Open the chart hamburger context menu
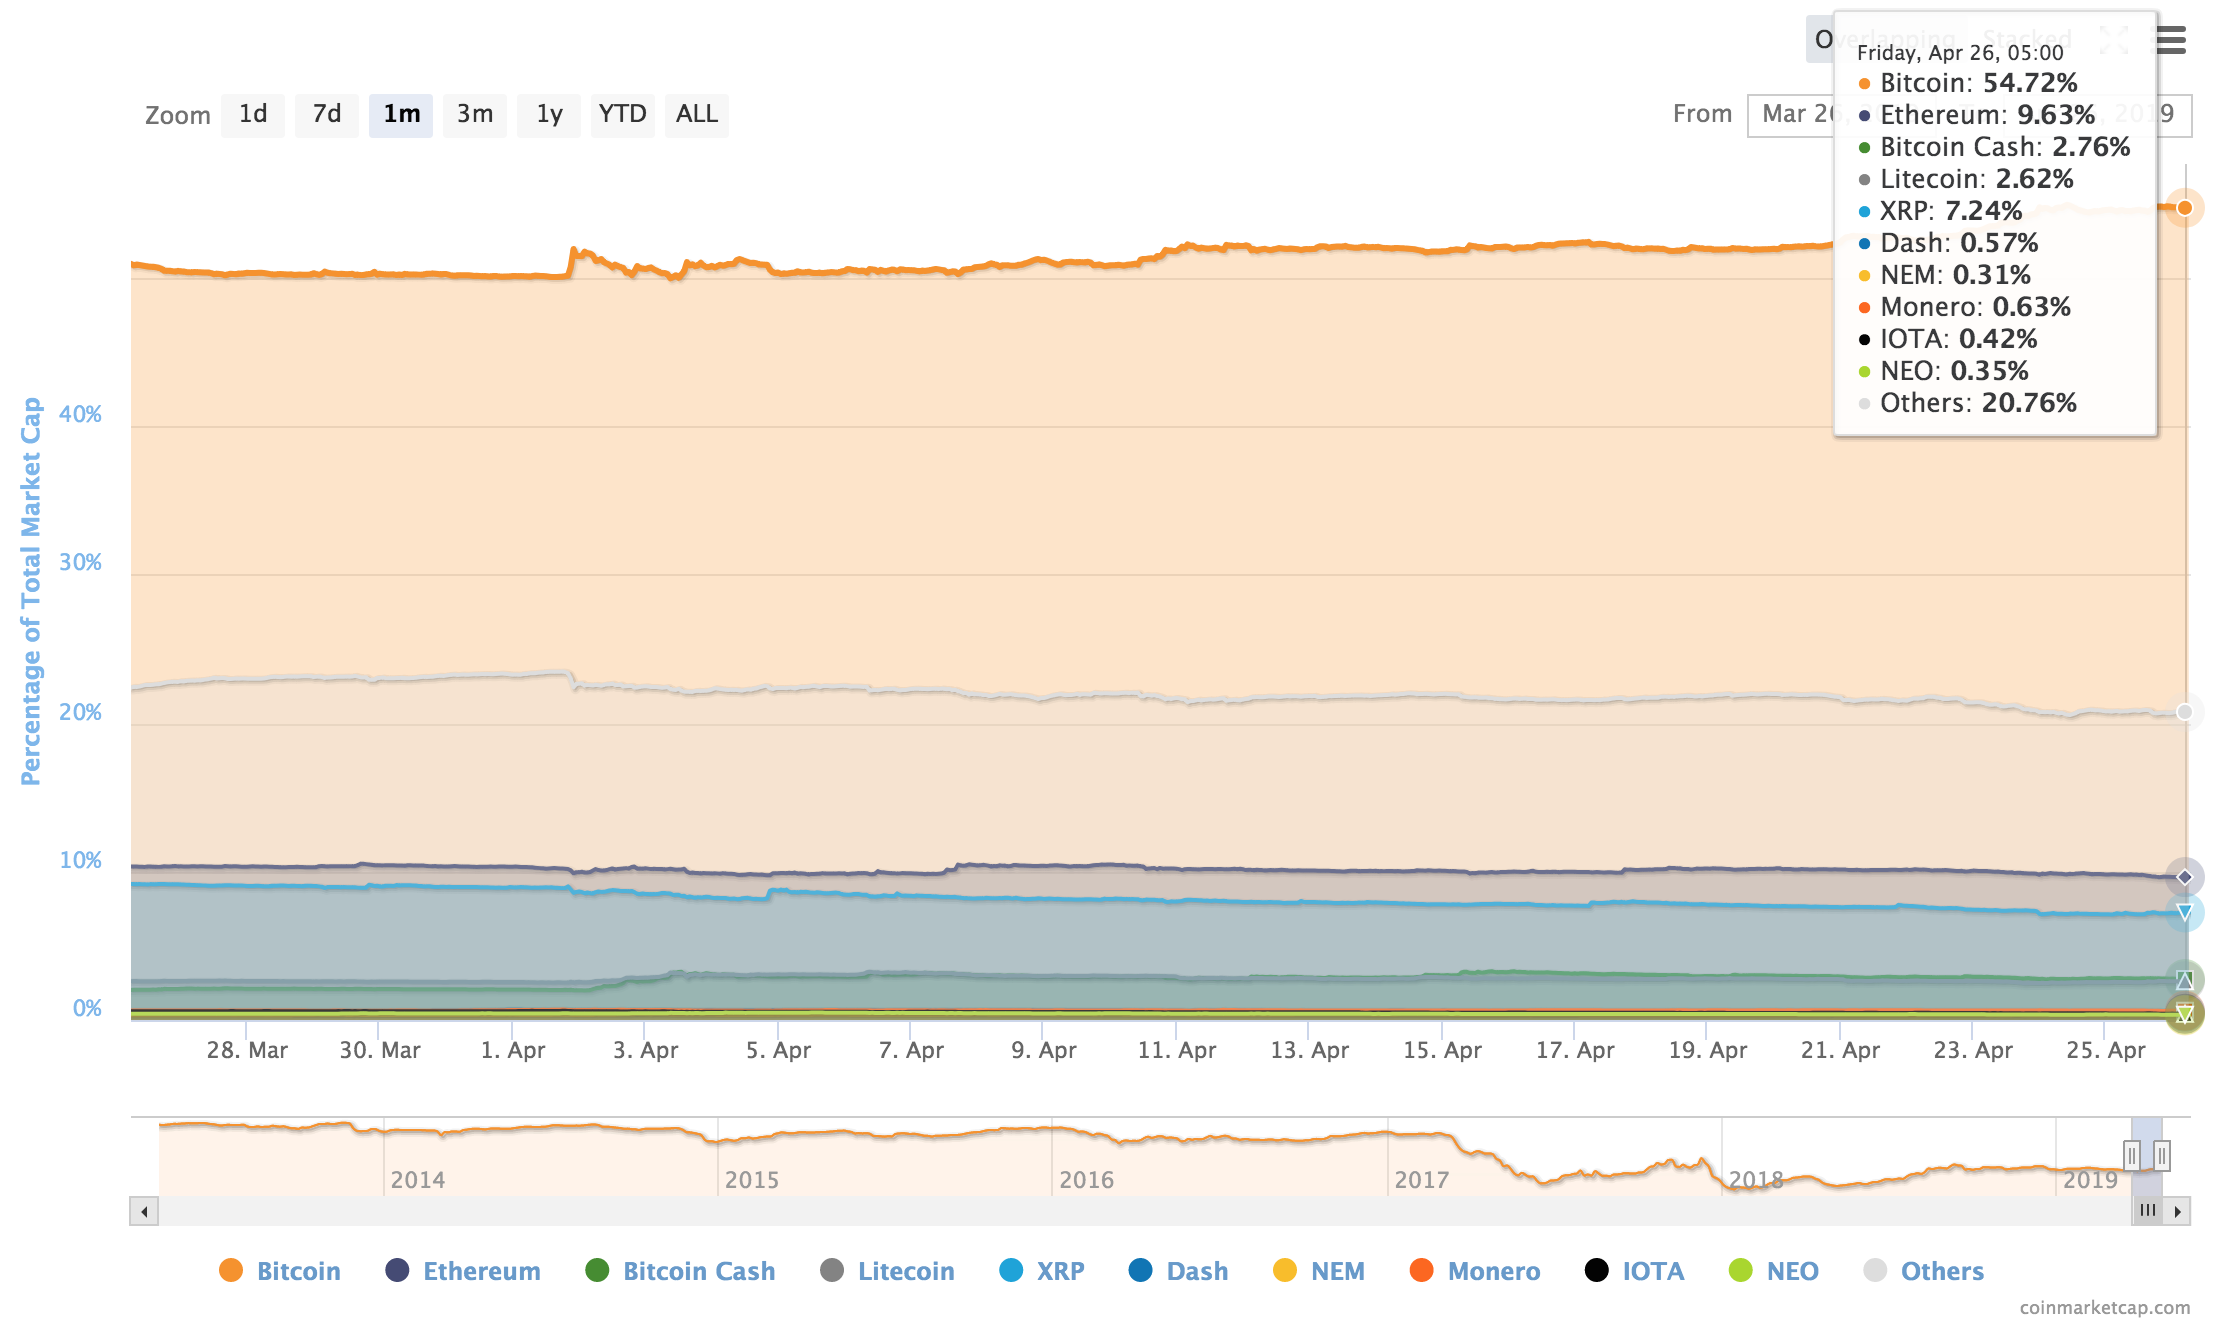Image resolution: width=2219 pixels, height=1329 pixels. click(x=2170, y=40)
